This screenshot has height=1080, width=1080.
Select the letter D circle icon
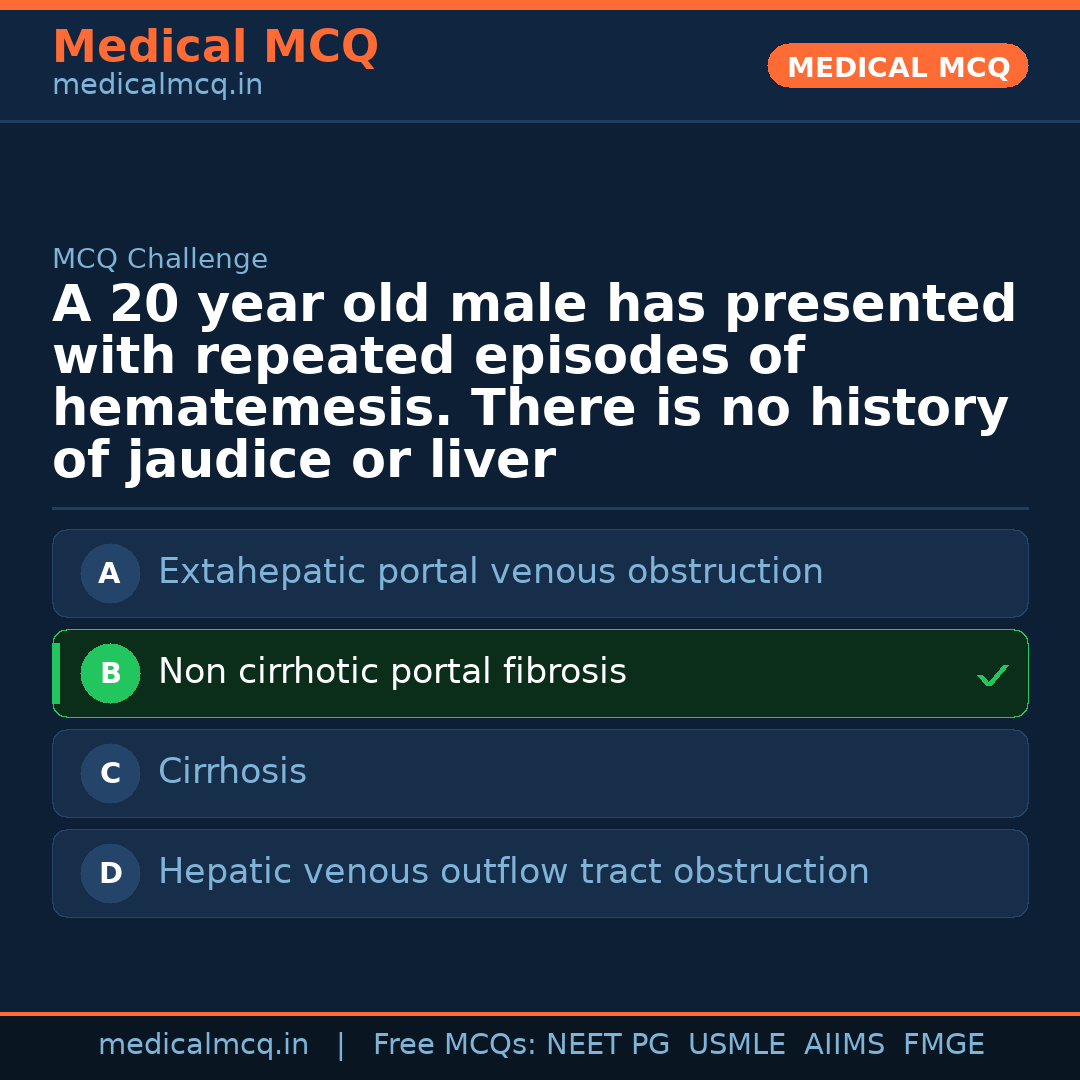[110, 874]
